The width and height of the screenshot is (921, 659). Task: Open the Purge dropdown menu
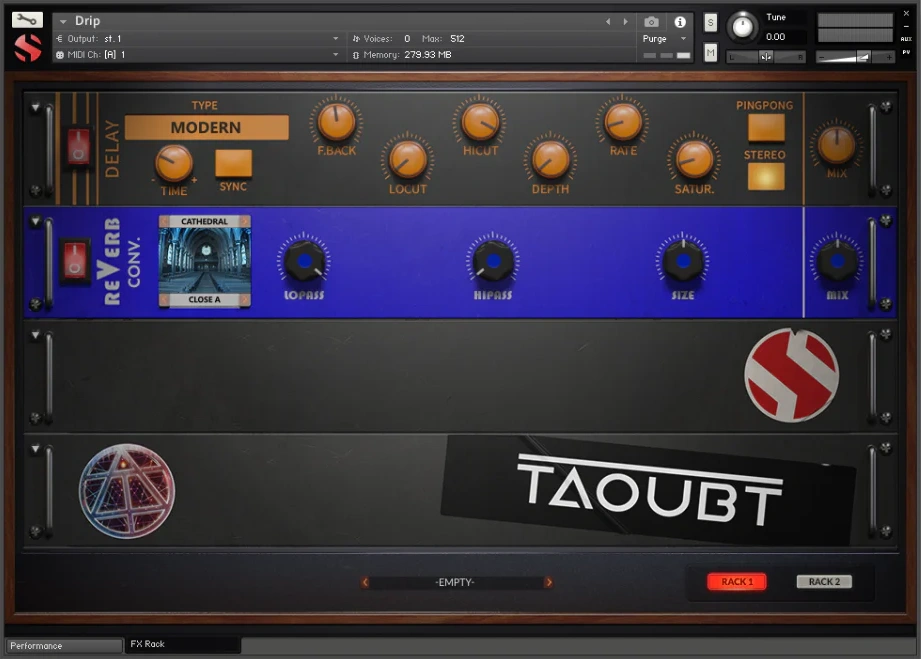tap(665, 39)
